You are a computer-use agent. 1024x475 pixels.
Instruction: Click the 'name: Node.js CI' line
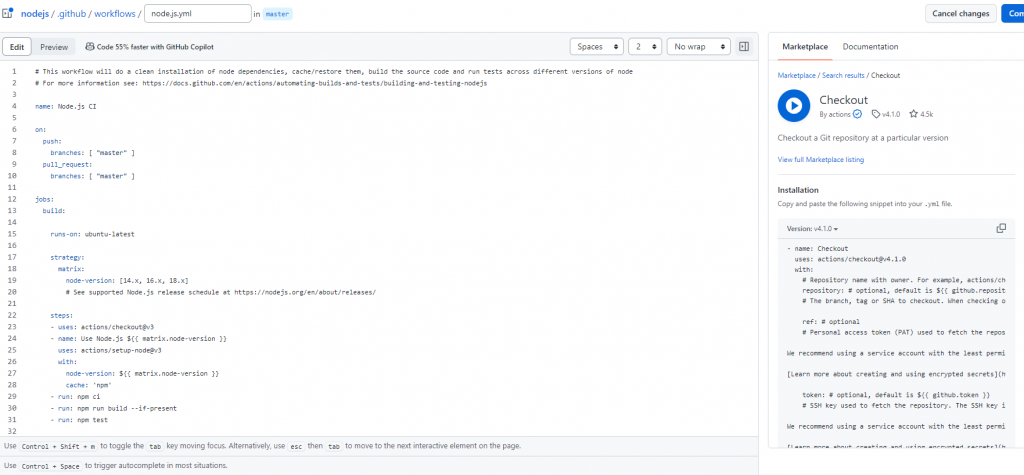click(x=66, y=106)
